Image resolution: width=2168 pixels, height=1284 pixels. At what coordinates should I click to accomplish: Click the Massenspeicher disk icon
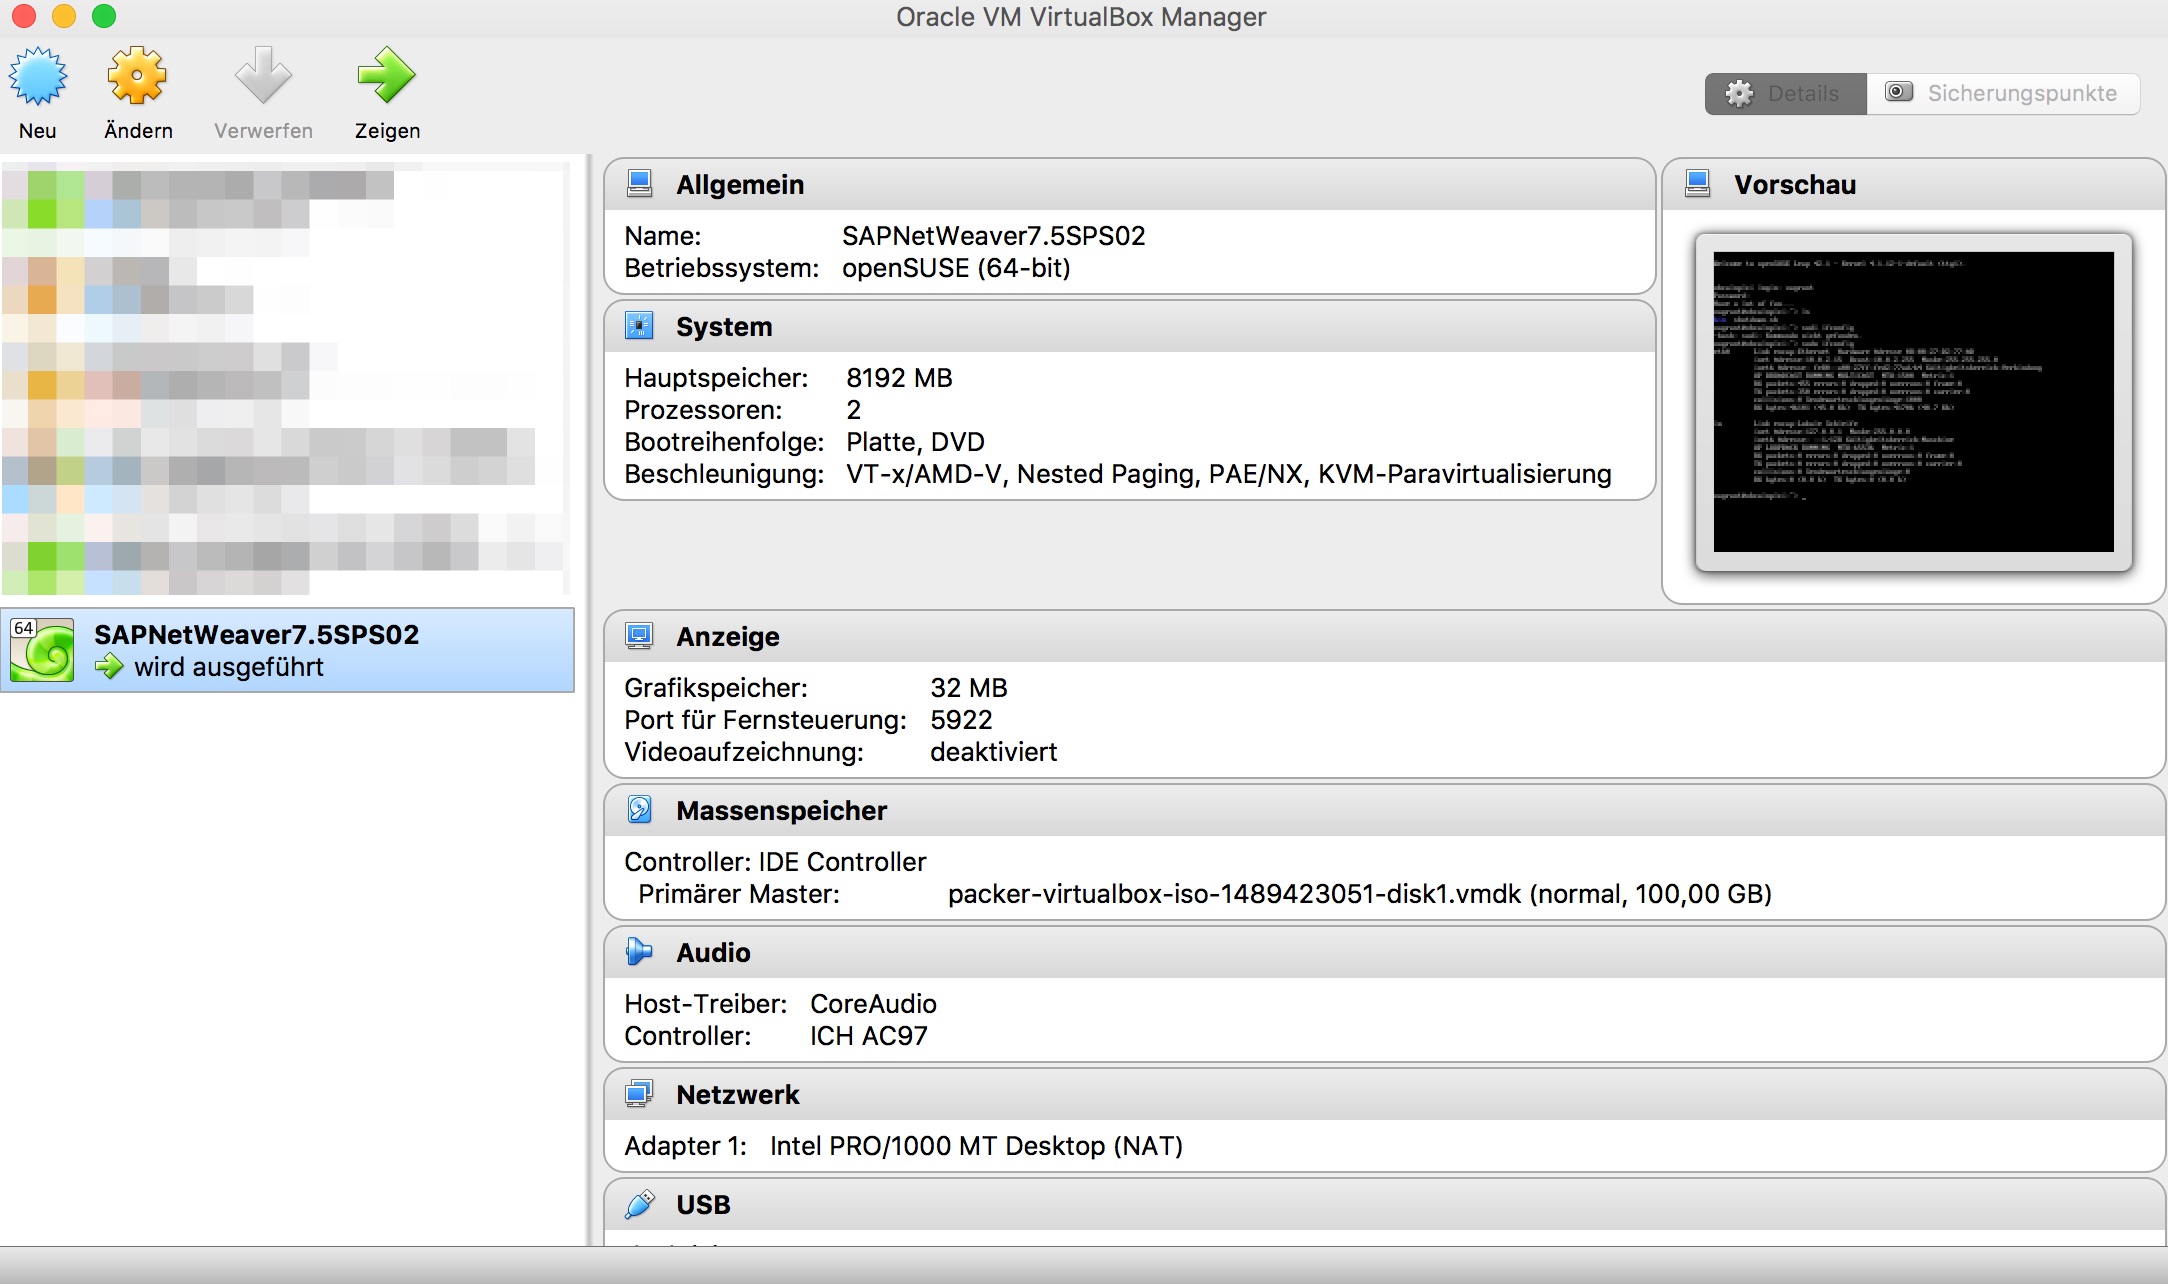(x=639, y=810)
